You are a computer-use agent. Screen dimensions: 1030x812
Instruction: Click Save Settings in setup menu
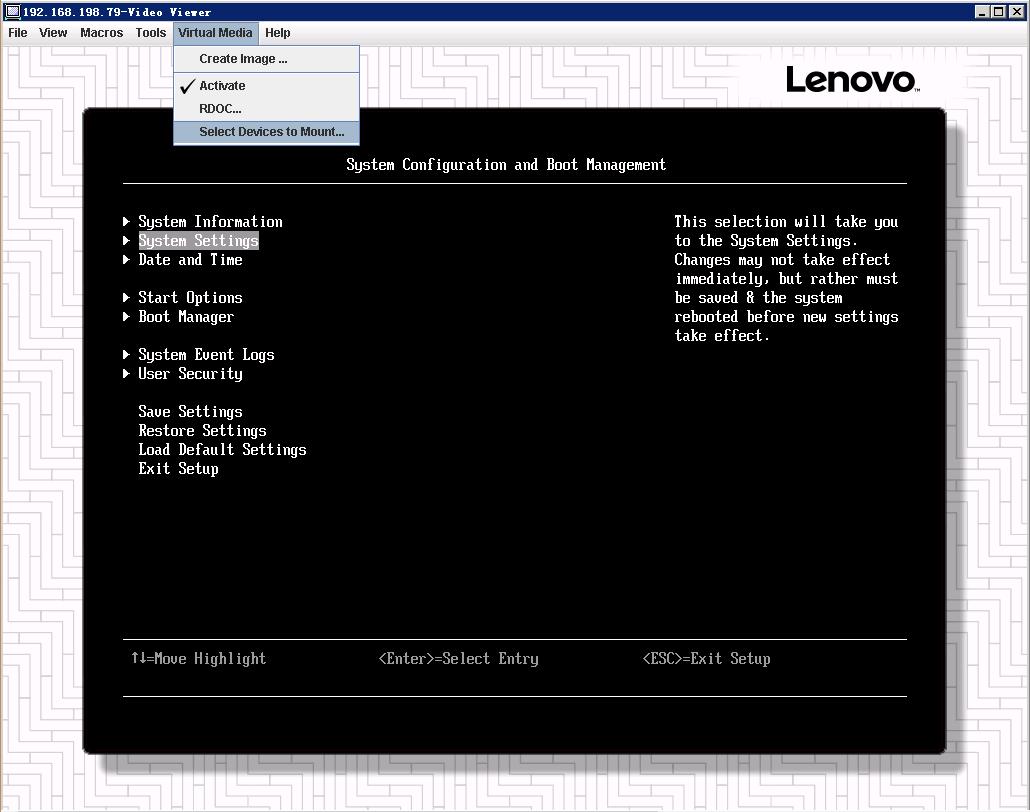[x=190, y=412]
